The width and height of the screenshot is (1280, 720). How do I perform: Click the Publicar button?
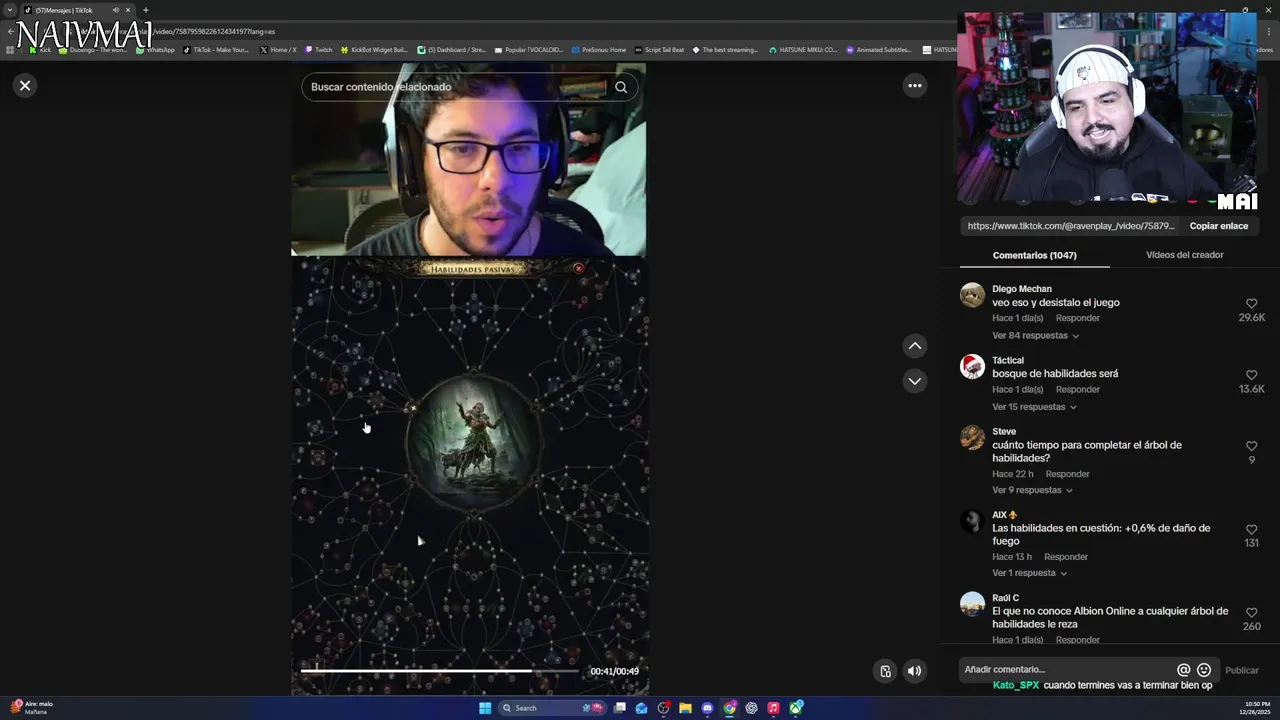pos(1242,670)
